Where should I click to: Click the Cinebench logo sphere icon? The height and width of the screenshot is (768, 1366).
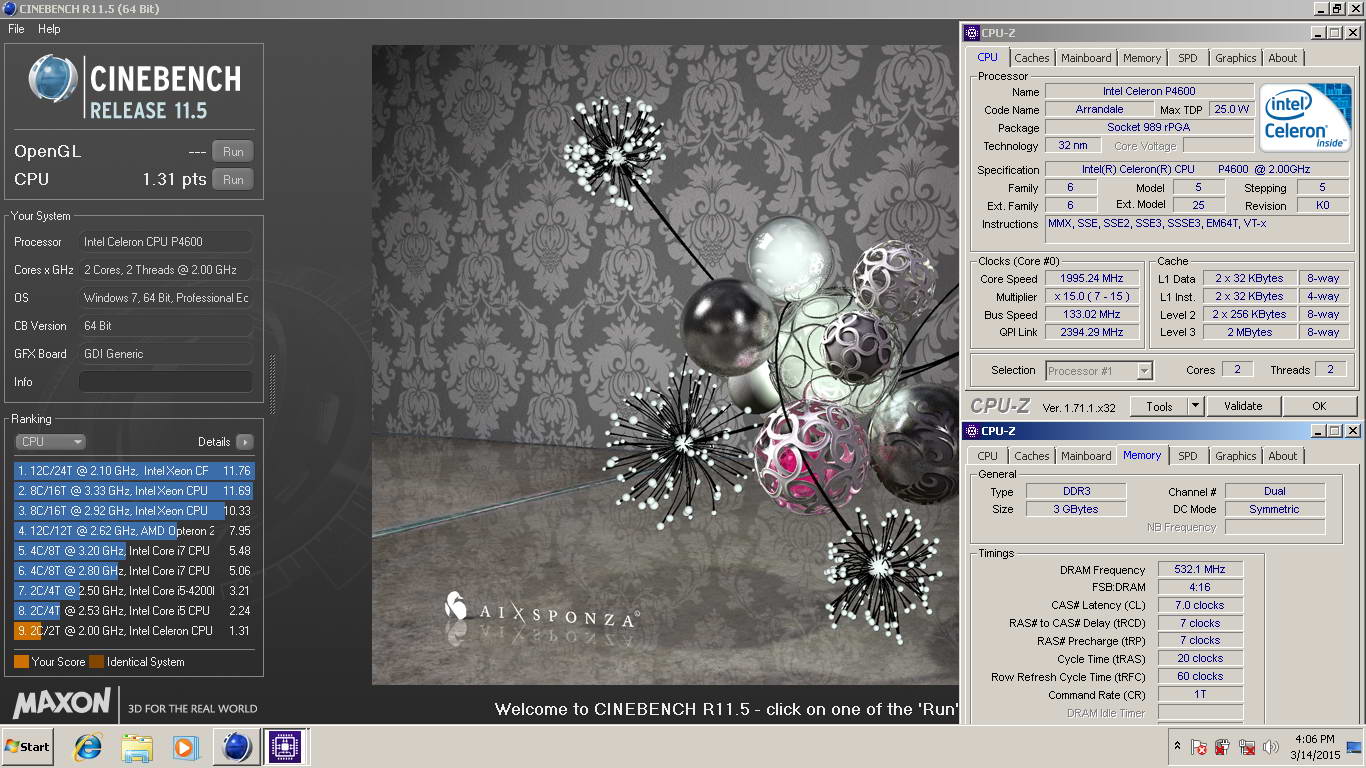[53, 79]
